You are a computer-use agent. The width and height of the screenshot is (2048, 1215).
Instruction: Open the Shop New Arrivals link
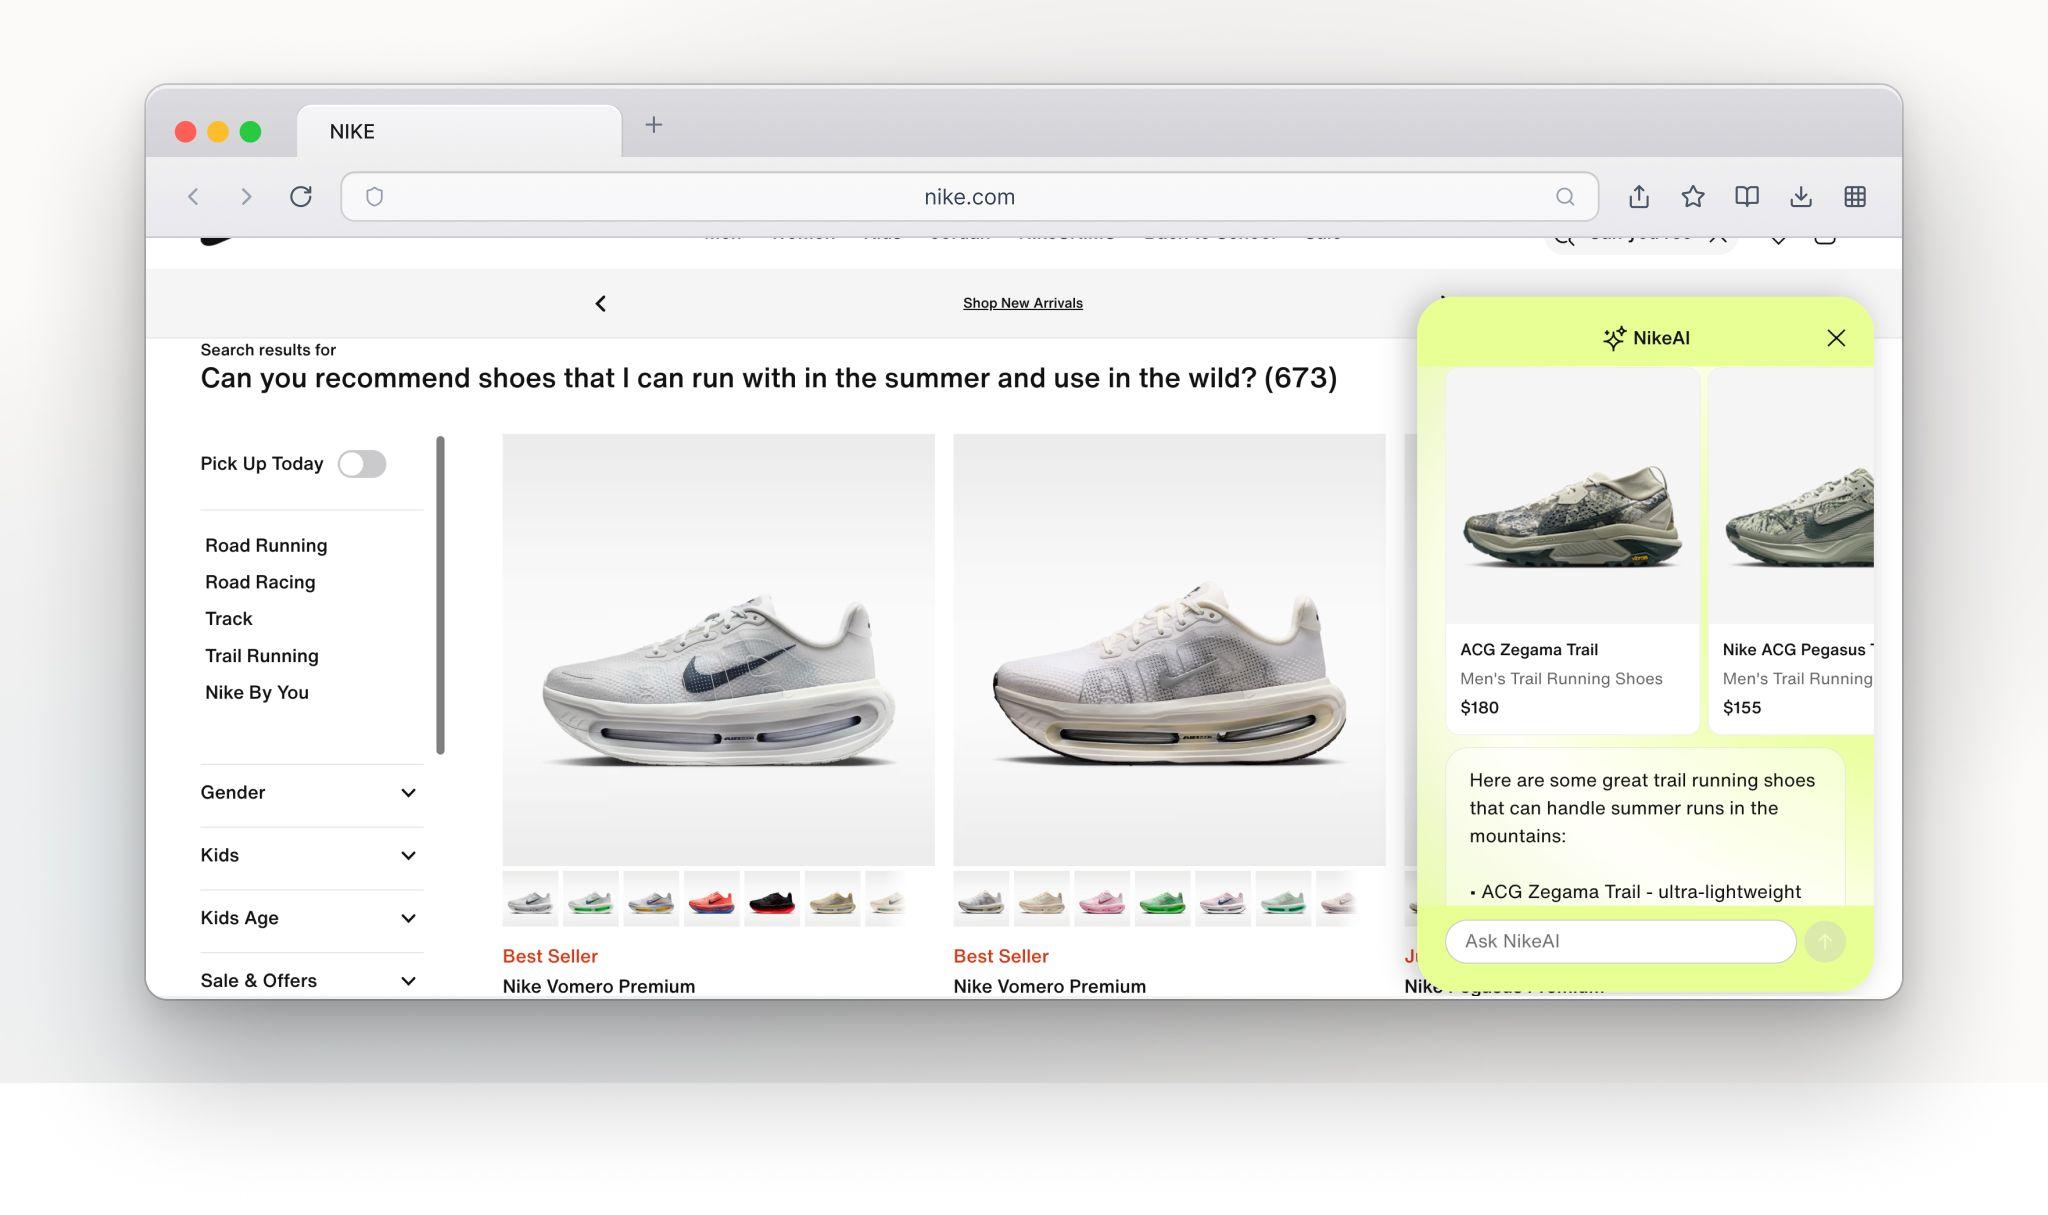pos(1022,303)
